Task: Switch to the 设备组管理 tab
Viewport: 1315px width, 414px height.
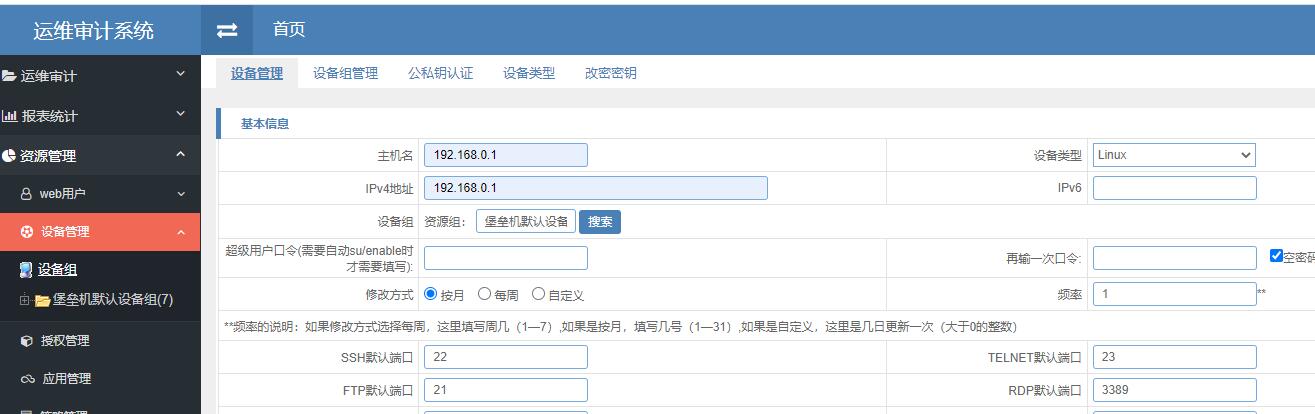Action: (345, 73)
